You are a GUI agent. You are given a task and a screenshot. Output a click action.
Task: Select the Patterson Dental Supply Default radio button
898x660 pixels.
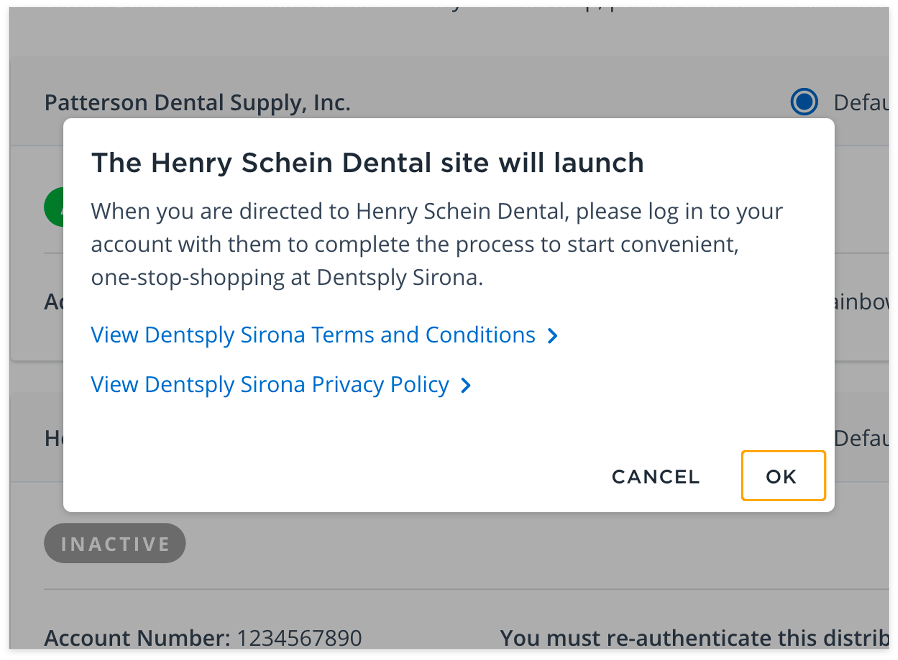click(x=803, y=102)
